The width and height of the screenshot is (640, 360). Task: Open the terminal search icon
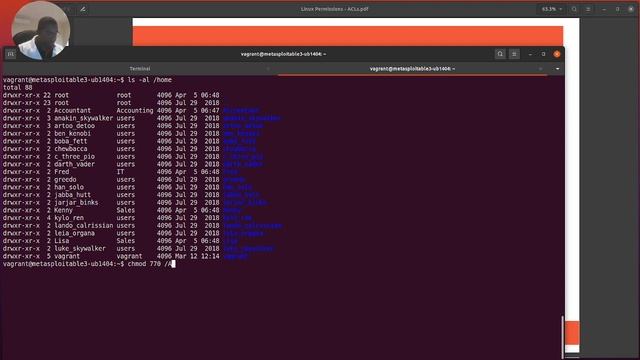tap(500, 54)
